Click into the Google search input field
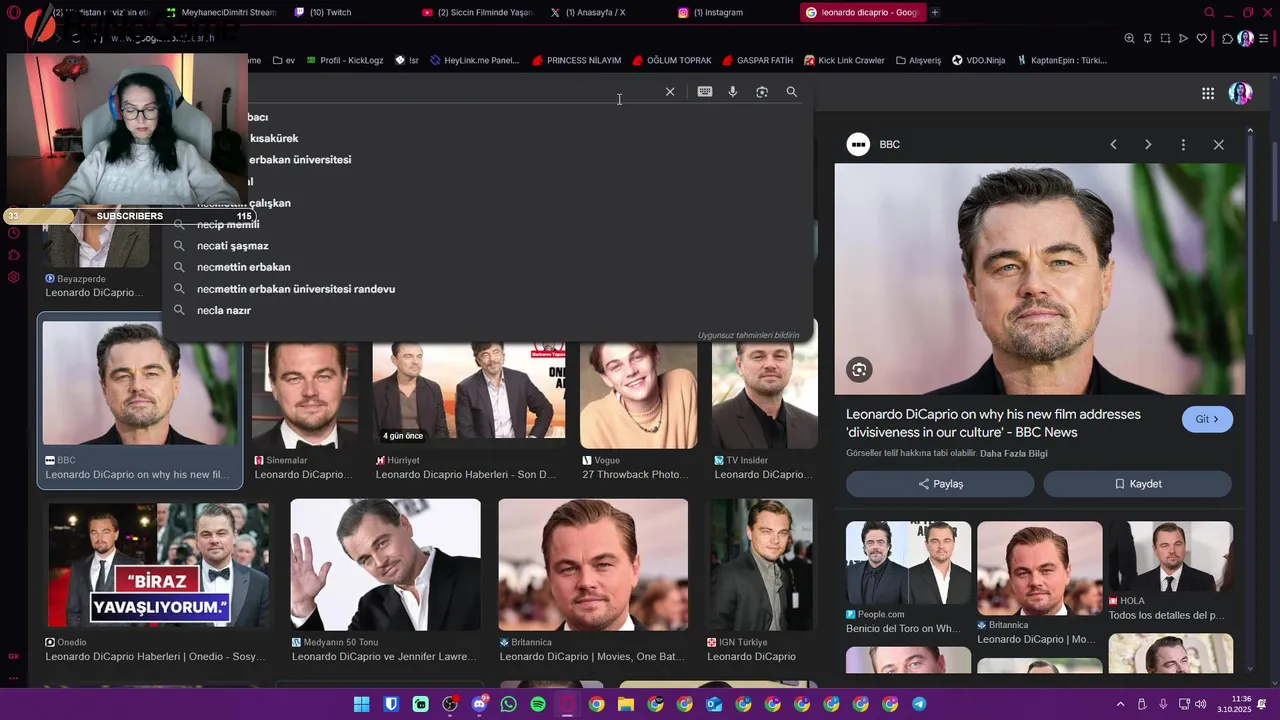Image resolution: width=1280 pixels, height=720 pixels. click(450, 92)
